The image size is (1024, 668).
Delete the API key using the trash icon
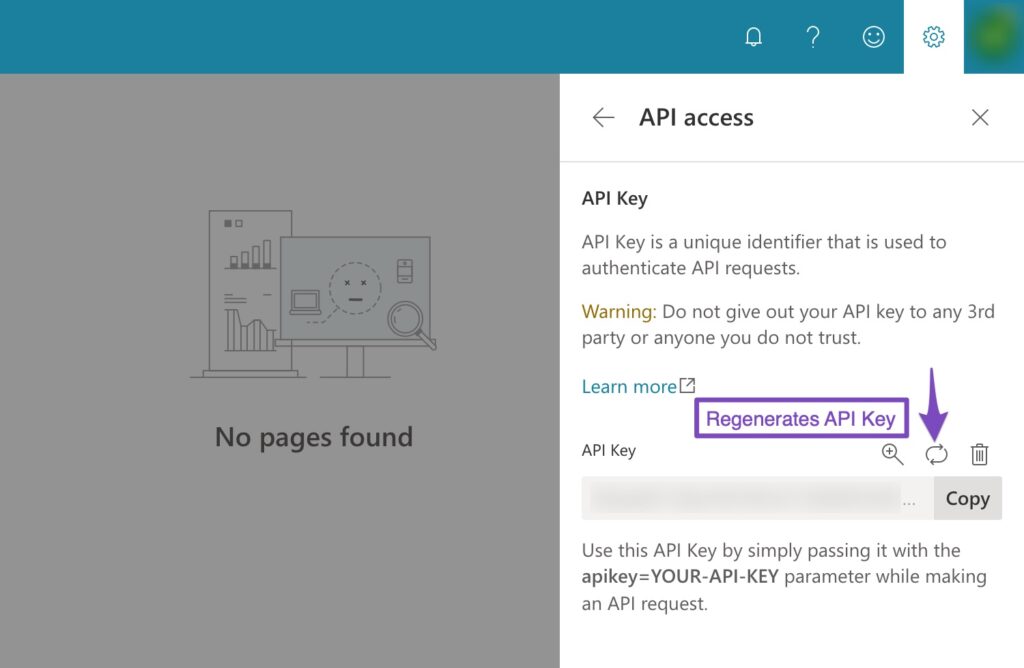tap(980, 454)
